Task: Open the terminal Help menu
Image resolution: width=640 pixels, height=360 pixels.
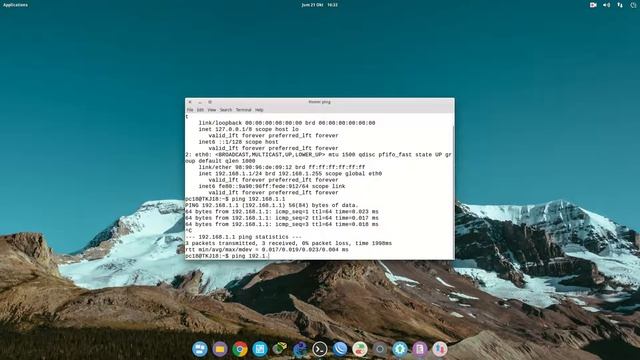Action: (x=259, y=110)
